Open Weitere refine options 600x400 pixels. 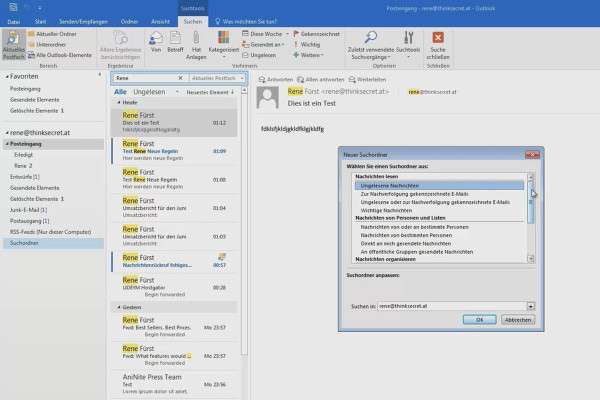[308, 55]
